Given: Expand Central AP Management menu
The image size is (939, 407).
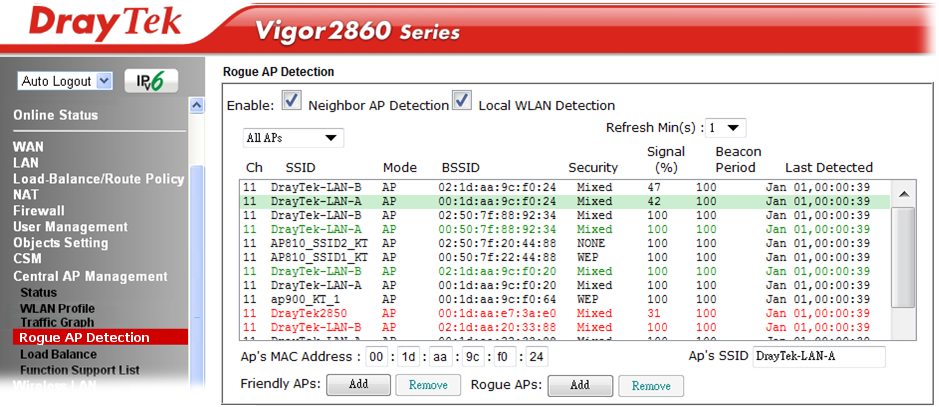Looking at the screenshot, I should 90,277.
